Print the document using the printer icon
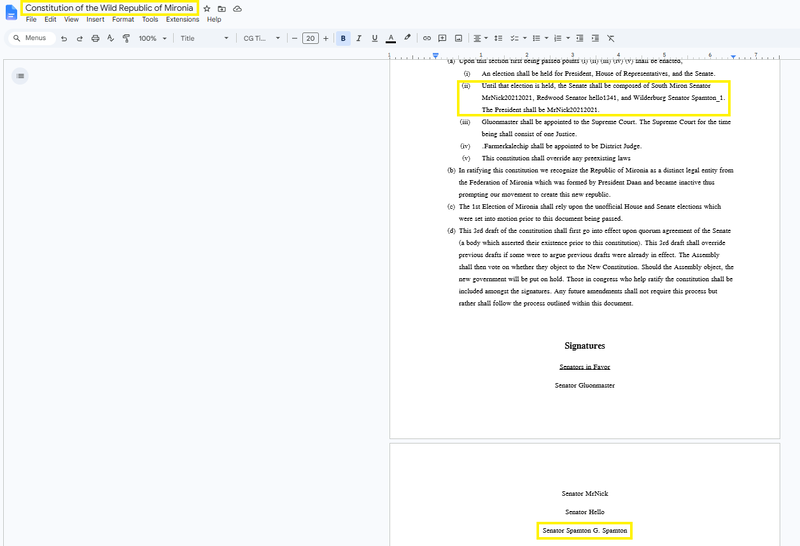Image resolution: width=800 pixels, height=546 pixels. pos(95,38)
